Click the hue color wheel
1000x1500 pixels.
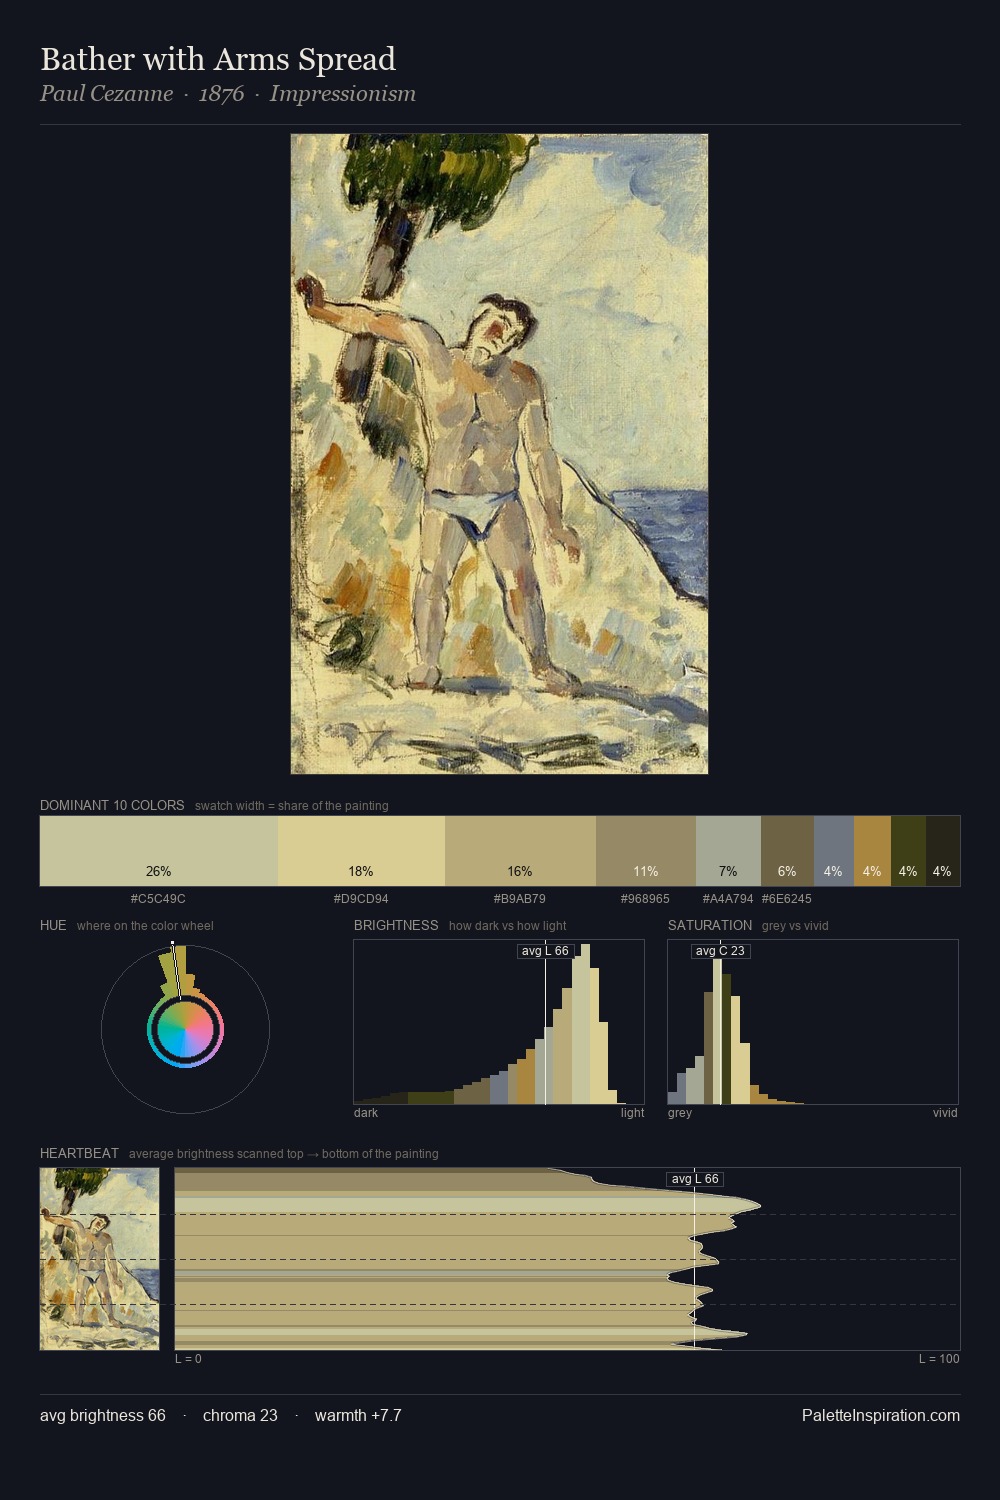(x=185, y=1029)
